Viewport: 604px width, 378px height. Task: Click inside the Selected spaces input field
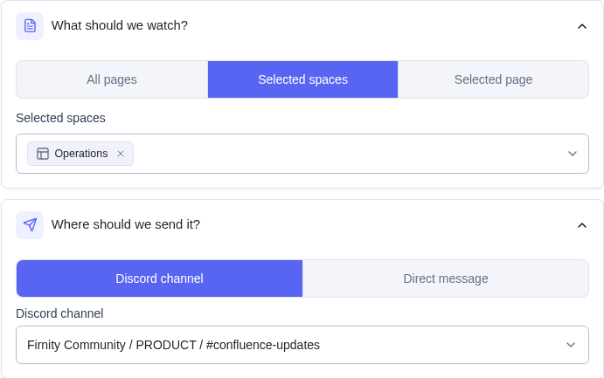pyautogui.click(x=302, y=154)
